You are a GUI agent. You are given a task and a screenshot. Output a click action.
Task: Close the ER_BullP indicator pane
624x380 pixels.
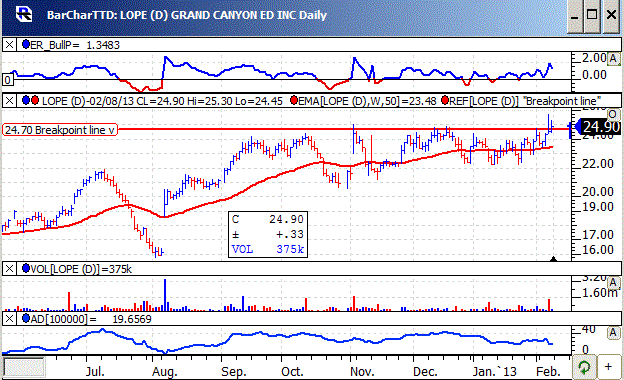pyautogui.click(x=9, y=45)
